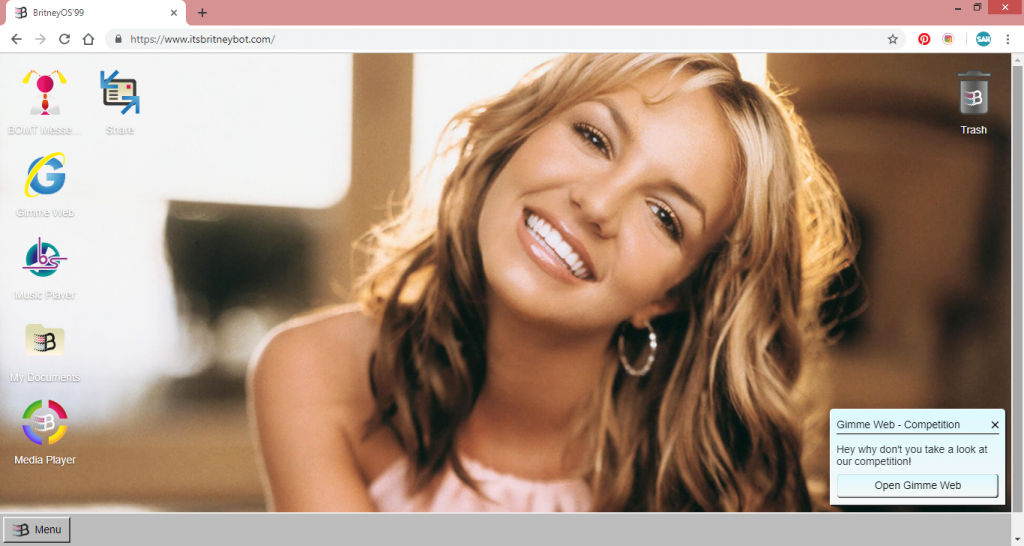Viewport: 1024px width, 546px height.
Task: Dismiss the Gimme Web competition popup
Action: [994, 425]
